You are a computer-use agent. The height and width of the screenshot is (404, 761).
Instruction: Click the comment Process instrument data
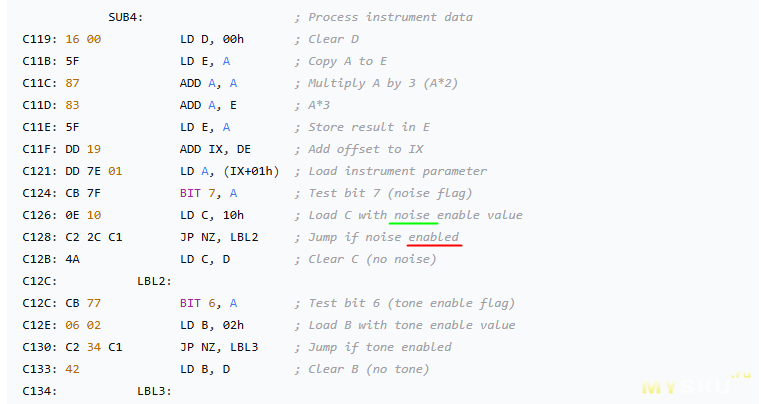point(390,17)
